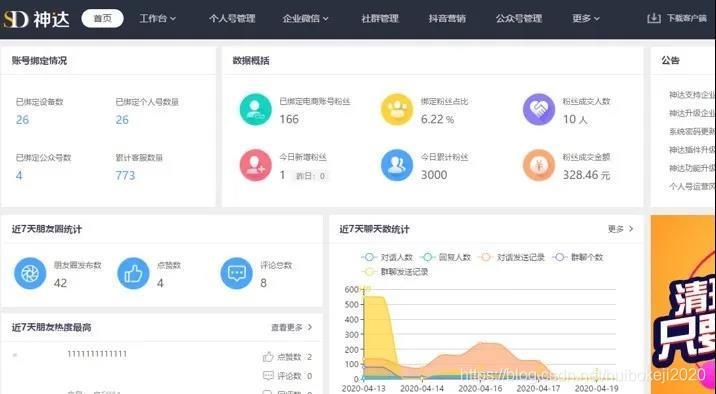Click the camera shutter 朋友圈发布数 icon
716x394 pixels.
click(30, 273)
